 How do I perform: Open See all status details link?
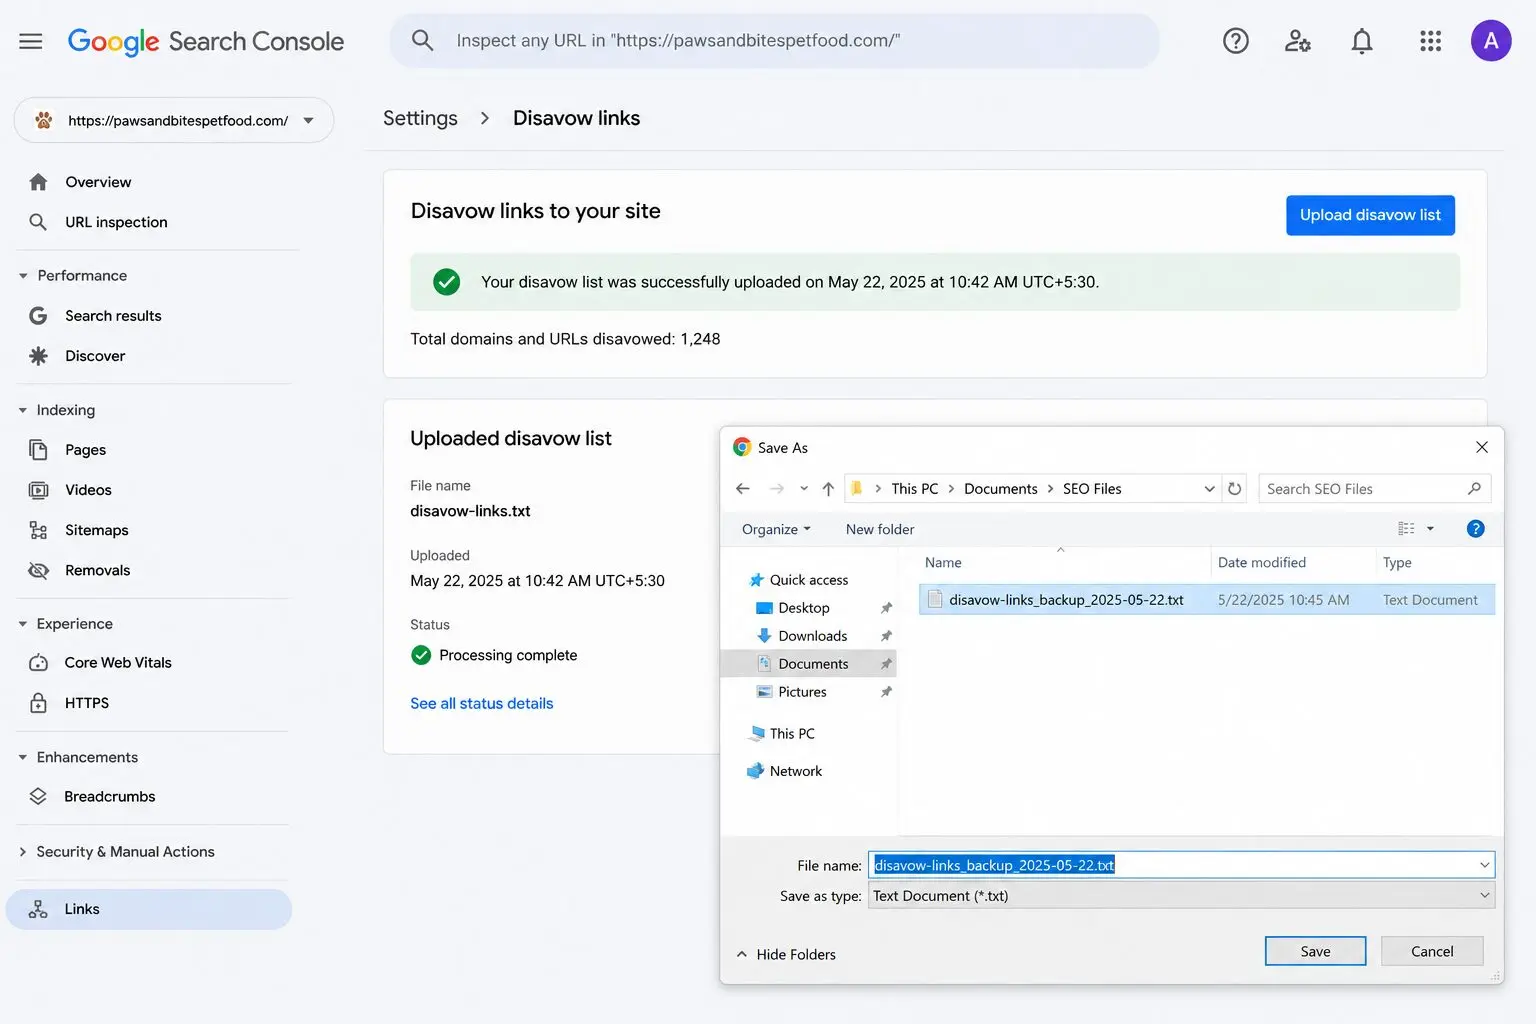(481, 704)
